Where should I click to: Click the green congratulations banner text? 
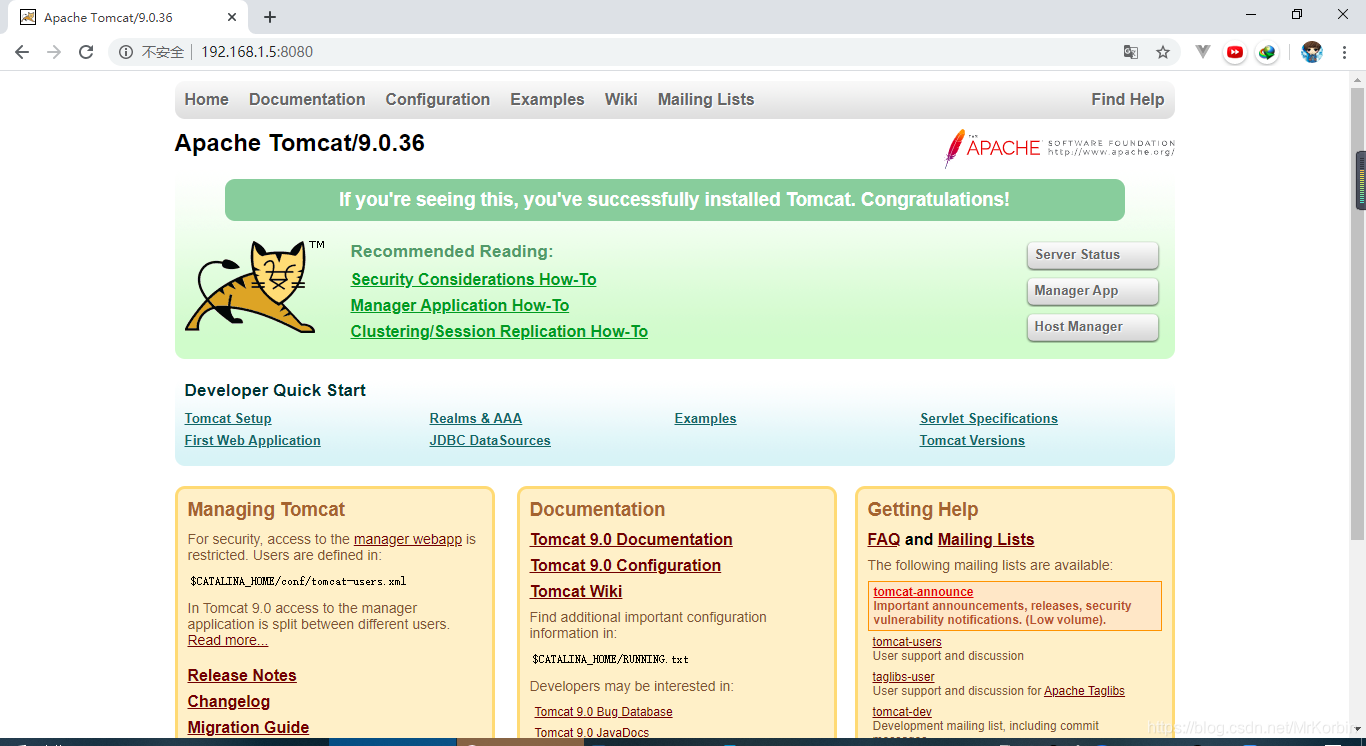click(x=674, y=200)
